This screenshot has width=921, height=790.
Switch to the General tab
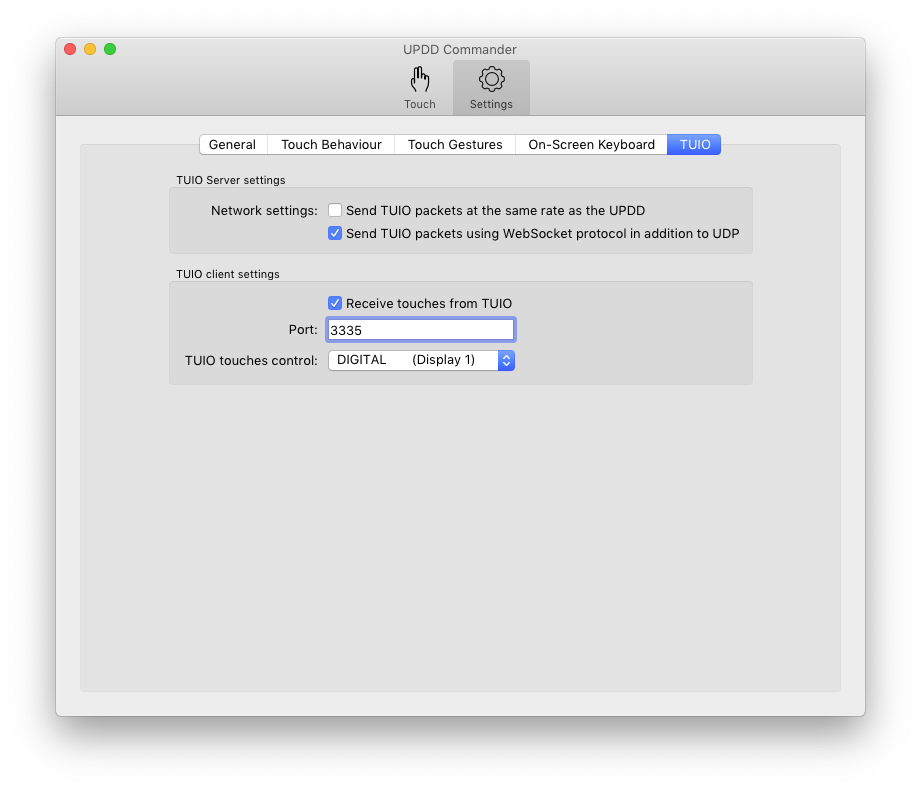click(232, 145)
